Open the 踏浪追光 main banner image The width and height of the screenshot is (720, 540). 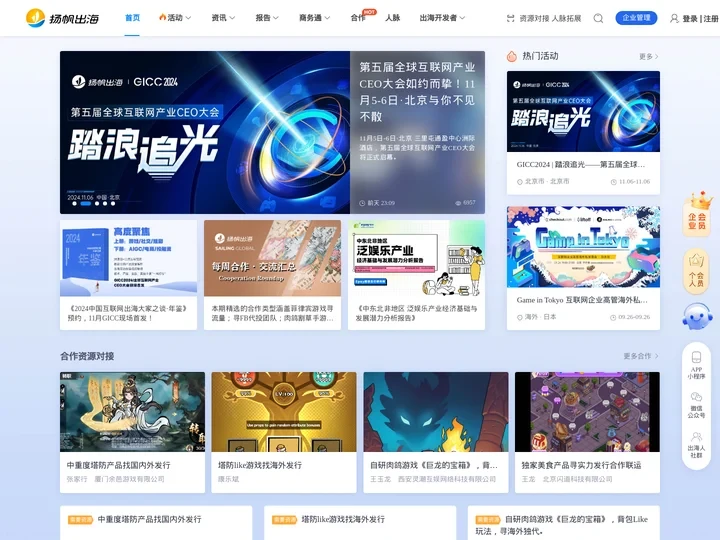[205, 132]
